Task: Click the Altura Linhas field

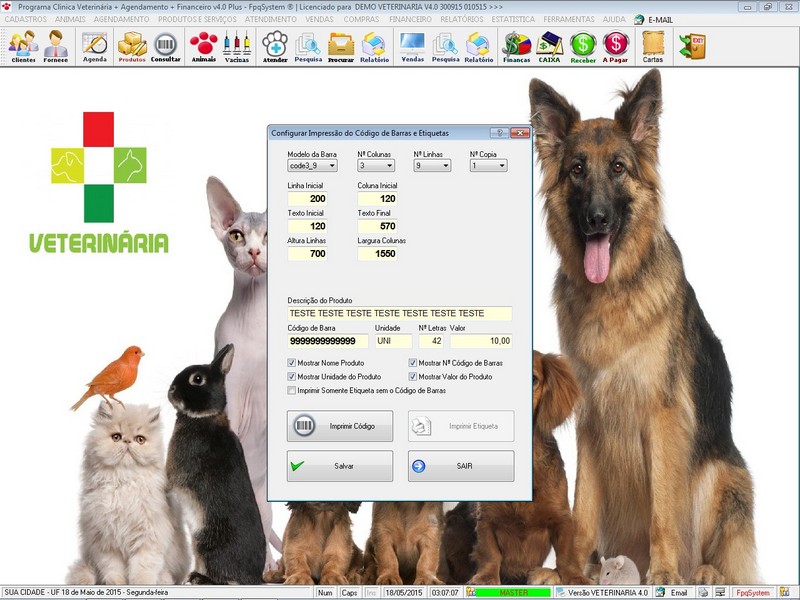Action: tap(307, 254)
